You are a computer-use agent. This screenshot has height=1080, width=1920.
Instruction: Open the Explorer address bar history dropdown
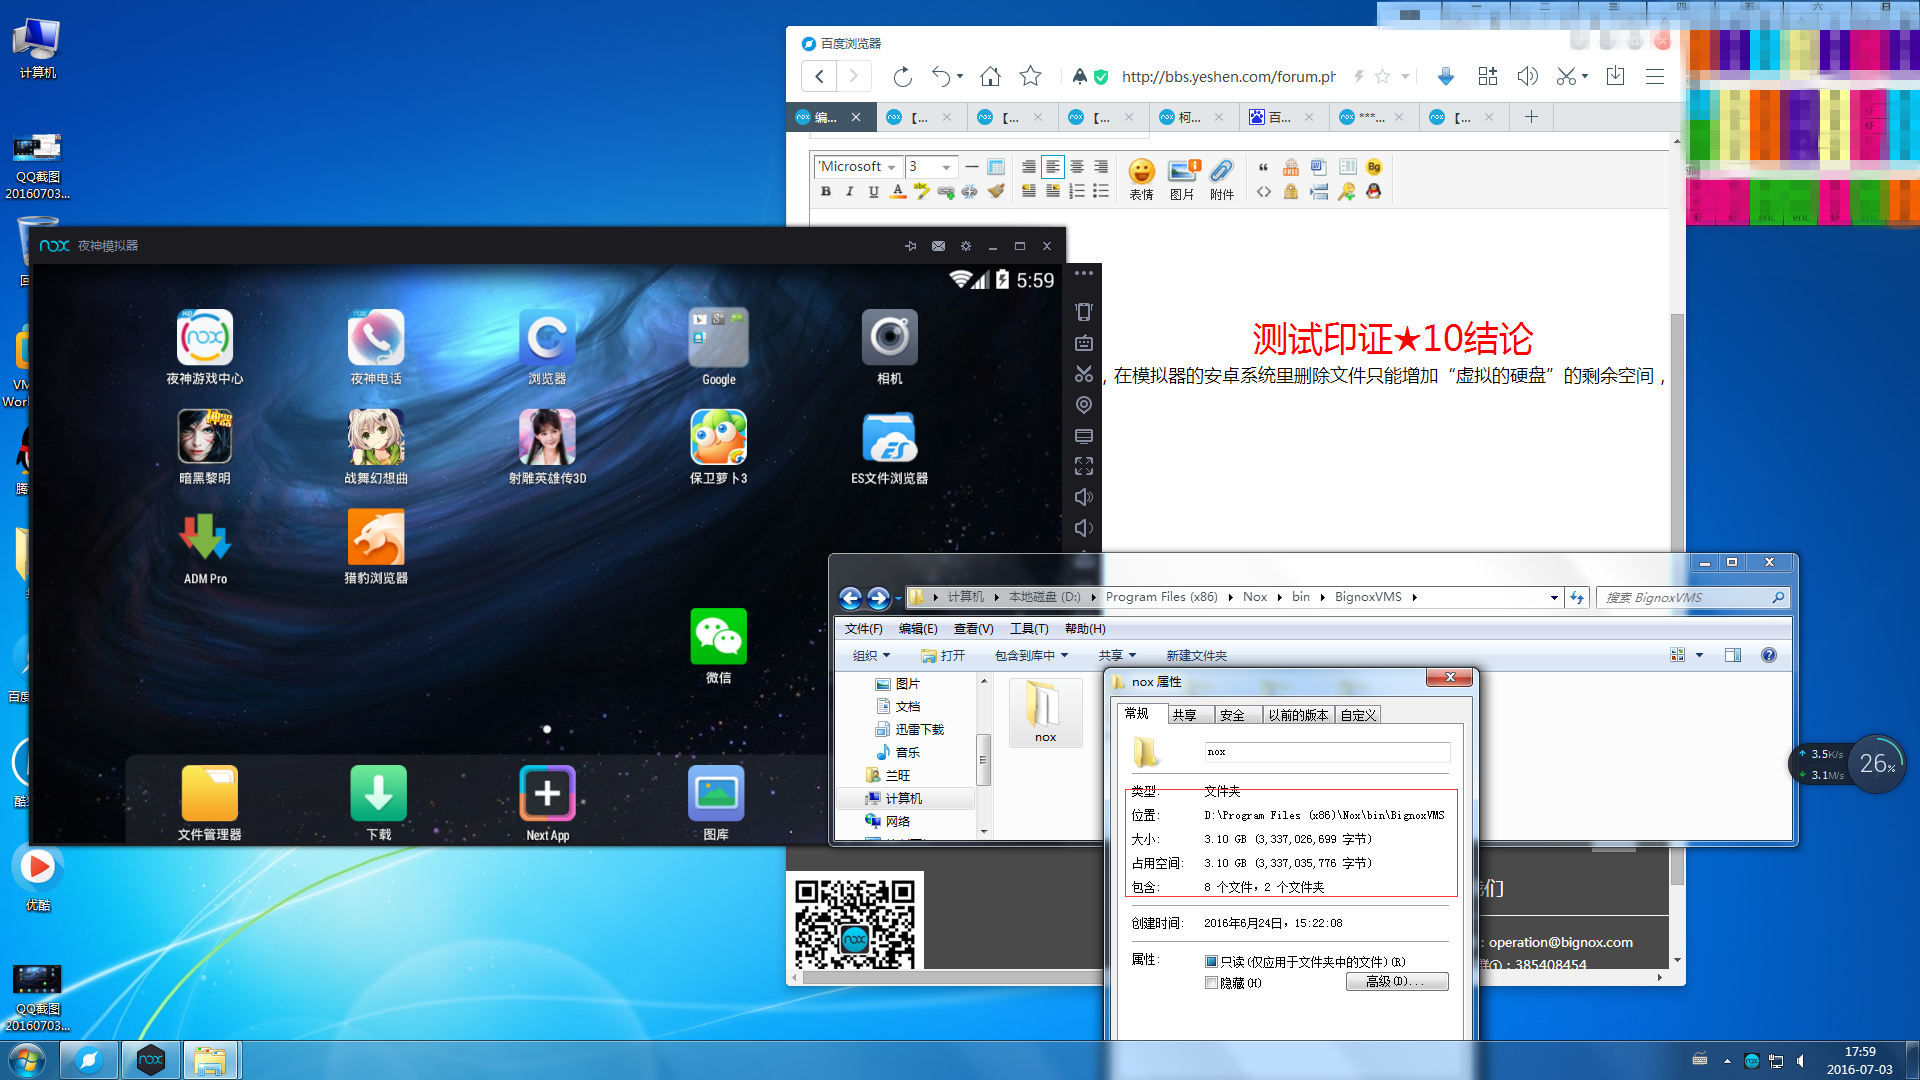click(1554, 597)
